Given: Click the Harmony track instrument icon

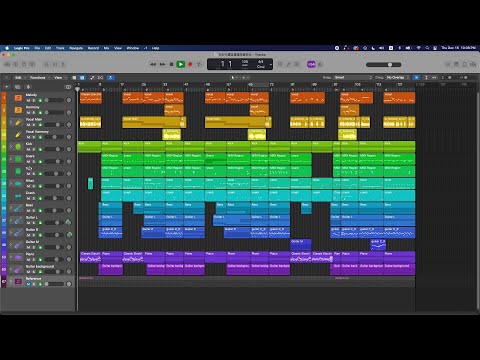Looking at the screenshot, I should click(x=18, y=110).
